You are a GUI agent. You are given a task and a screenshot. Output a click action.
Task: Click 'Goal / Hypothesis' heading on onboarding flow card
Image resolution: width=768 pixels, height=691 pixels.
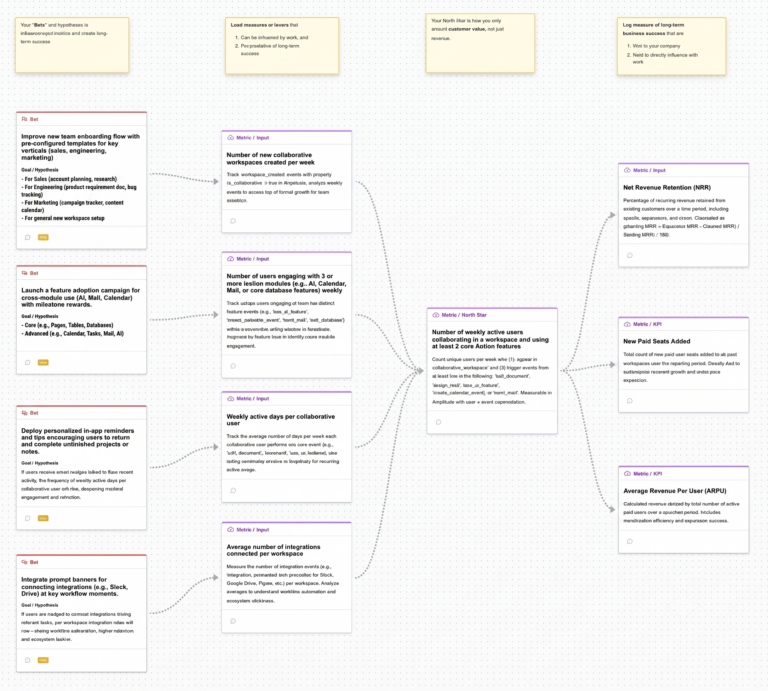tap(40, 170)
